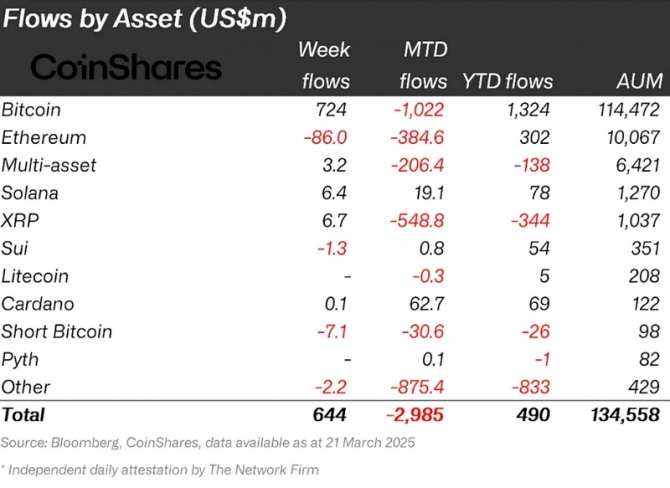This screenshot has height=488, width=670.
Task: Click the Pyth row label
Action: pos(22,359)
